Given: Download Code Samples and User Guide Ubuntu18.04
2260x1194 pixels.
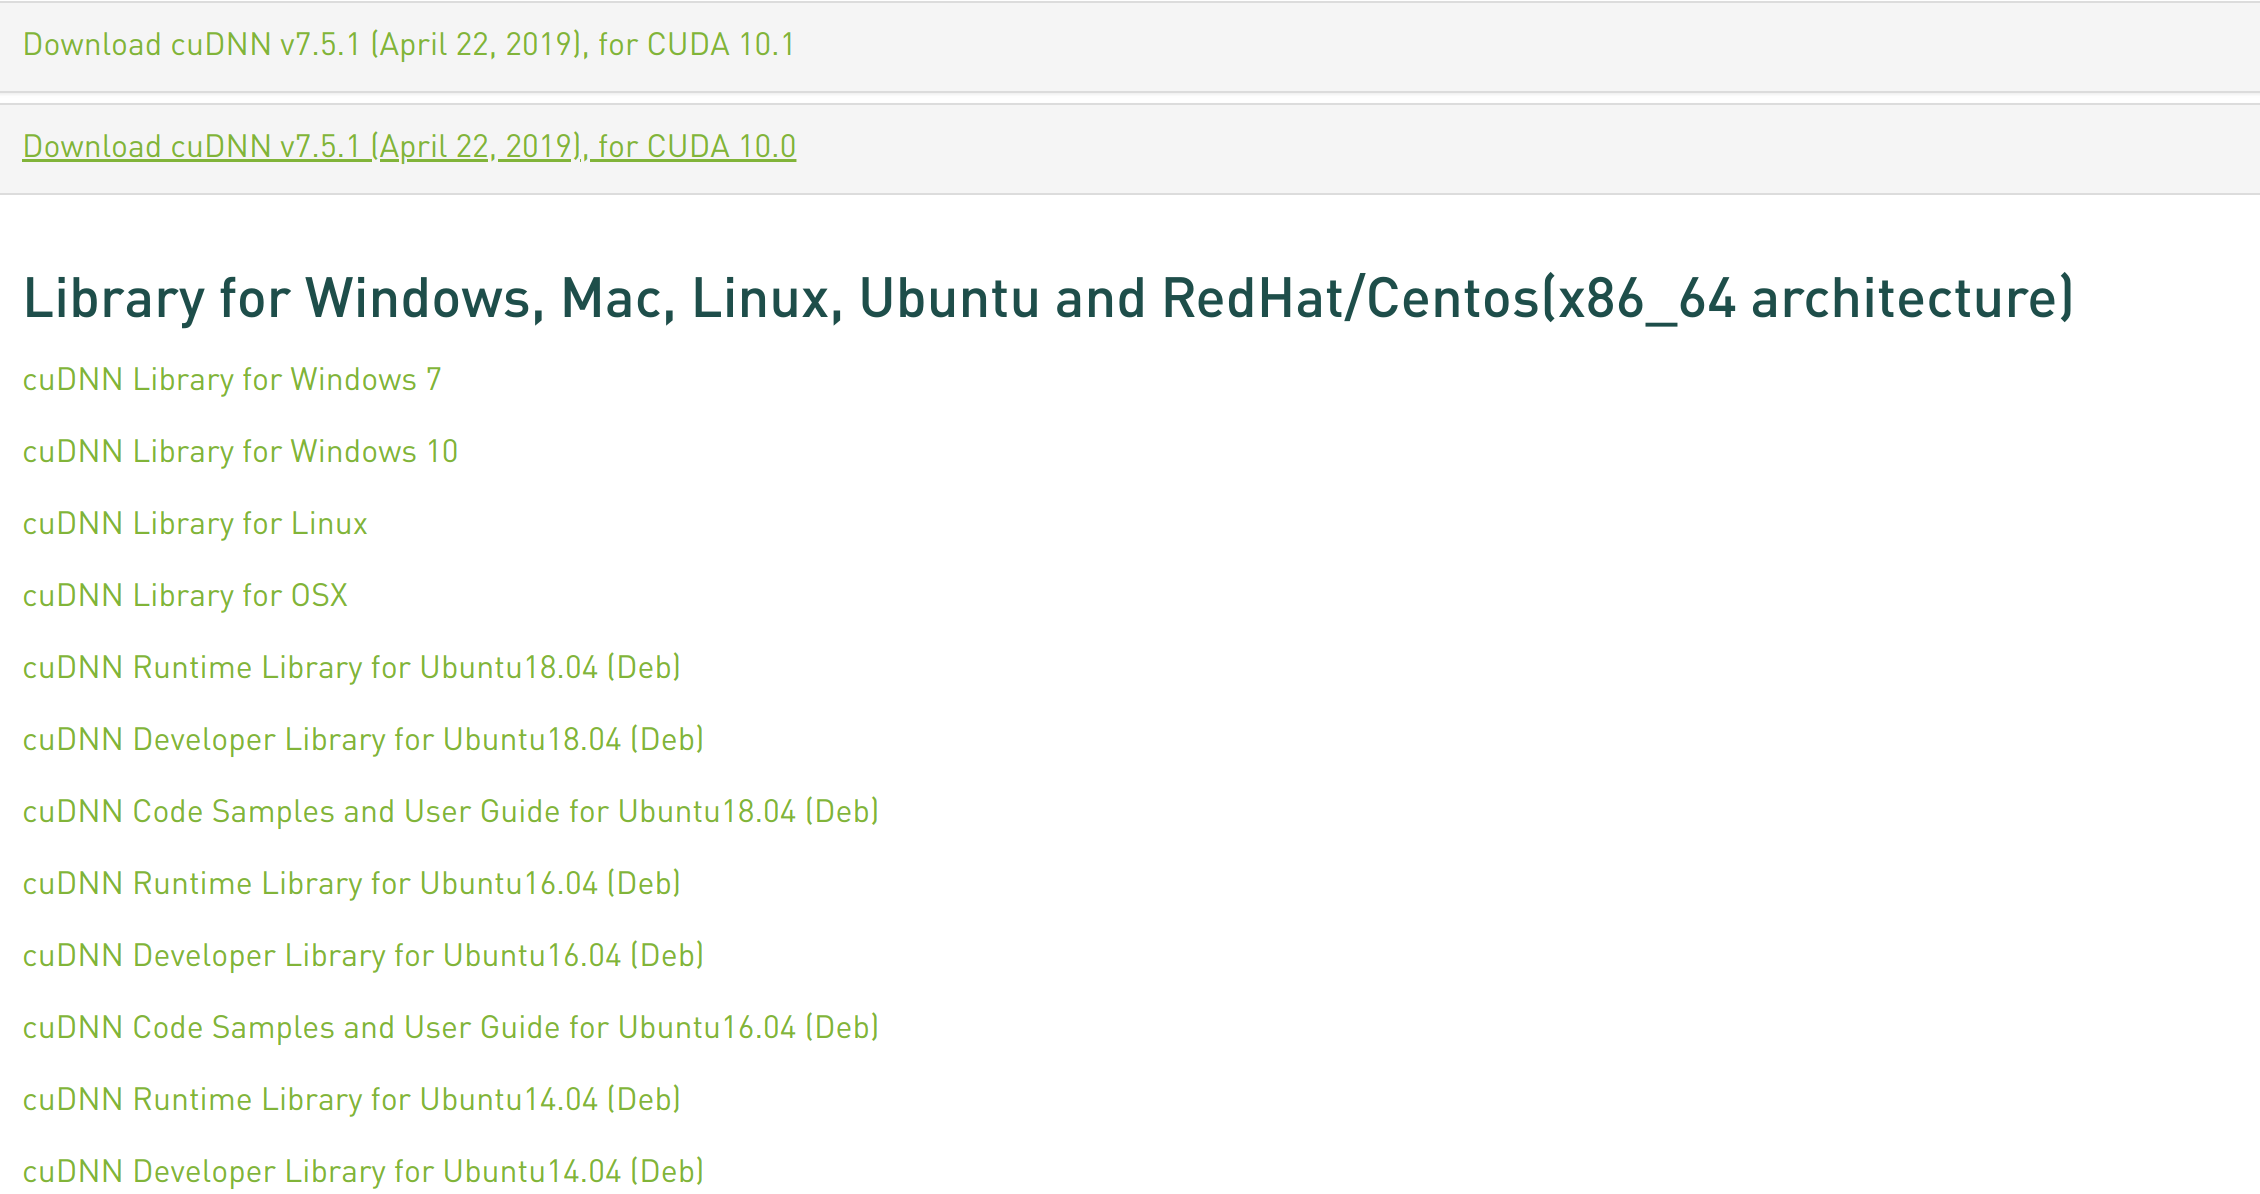Looking at the screenshot, I should (450, 812).
